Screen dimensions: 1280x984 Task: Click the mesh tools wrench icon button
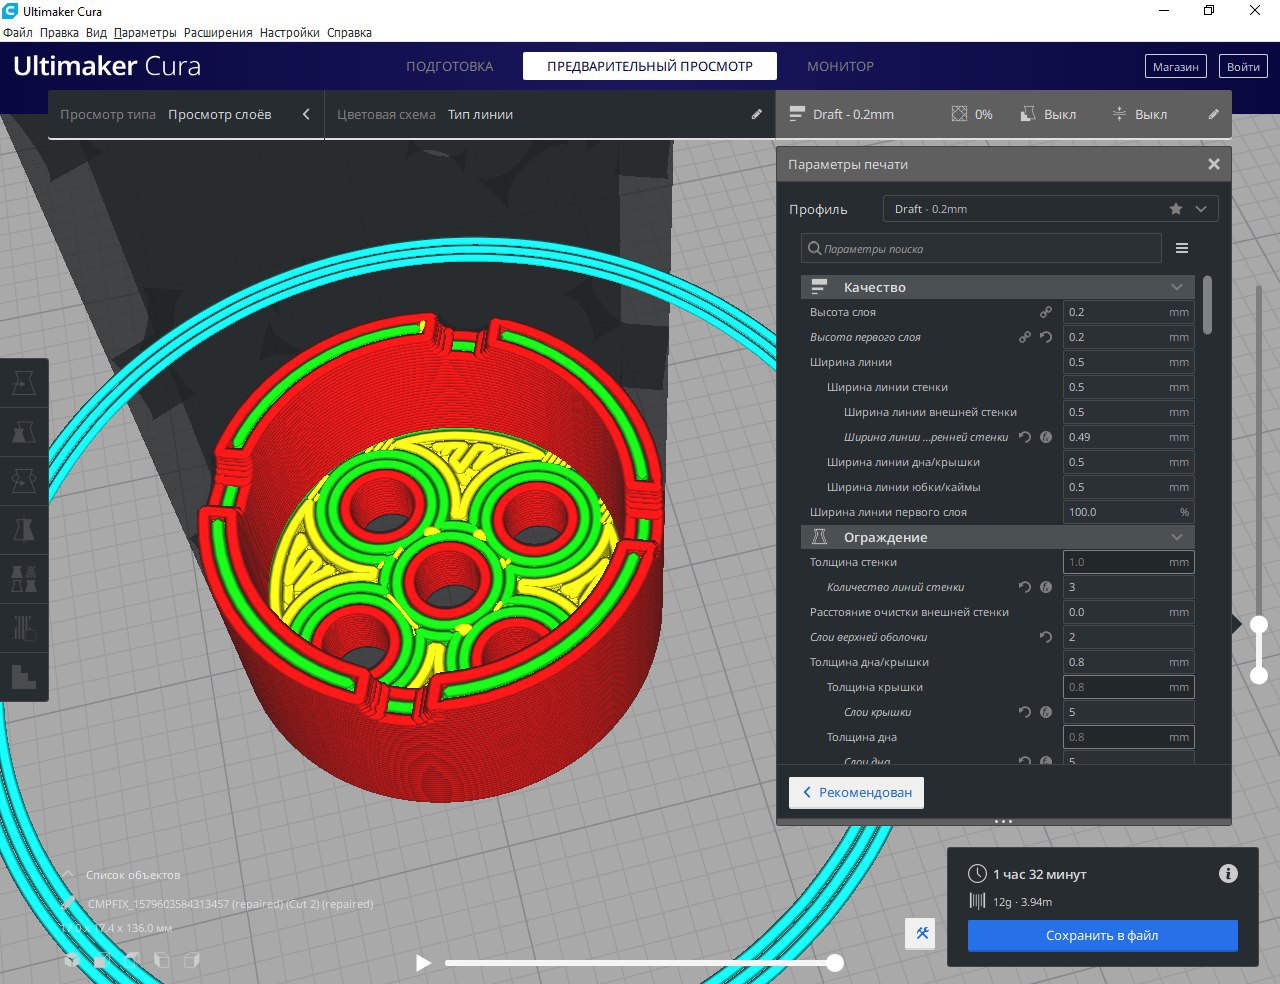[x=922, y=934]
